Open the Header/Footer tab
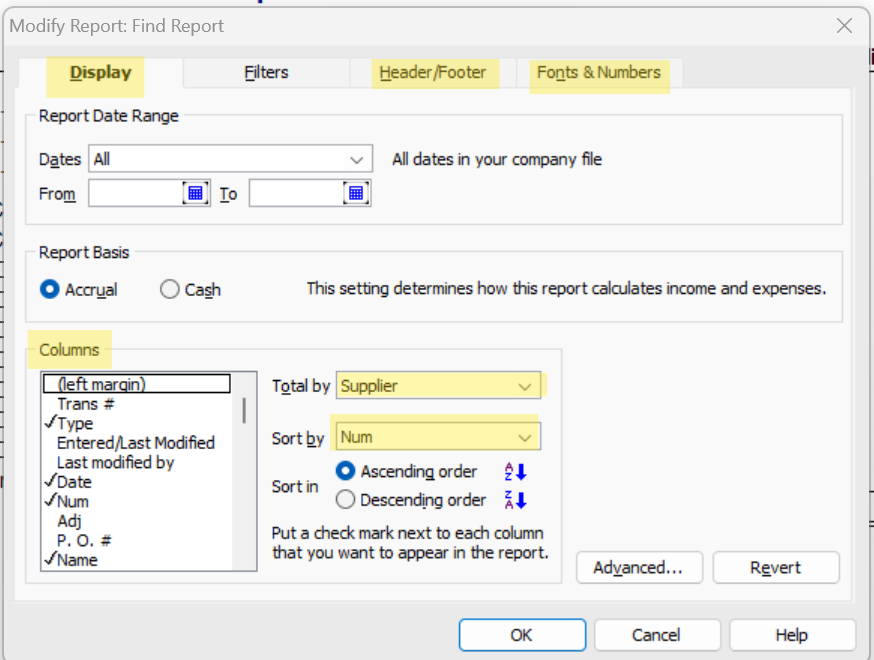Image resolution: width=874 pixels, height=660 pixels. click(433, 72)
